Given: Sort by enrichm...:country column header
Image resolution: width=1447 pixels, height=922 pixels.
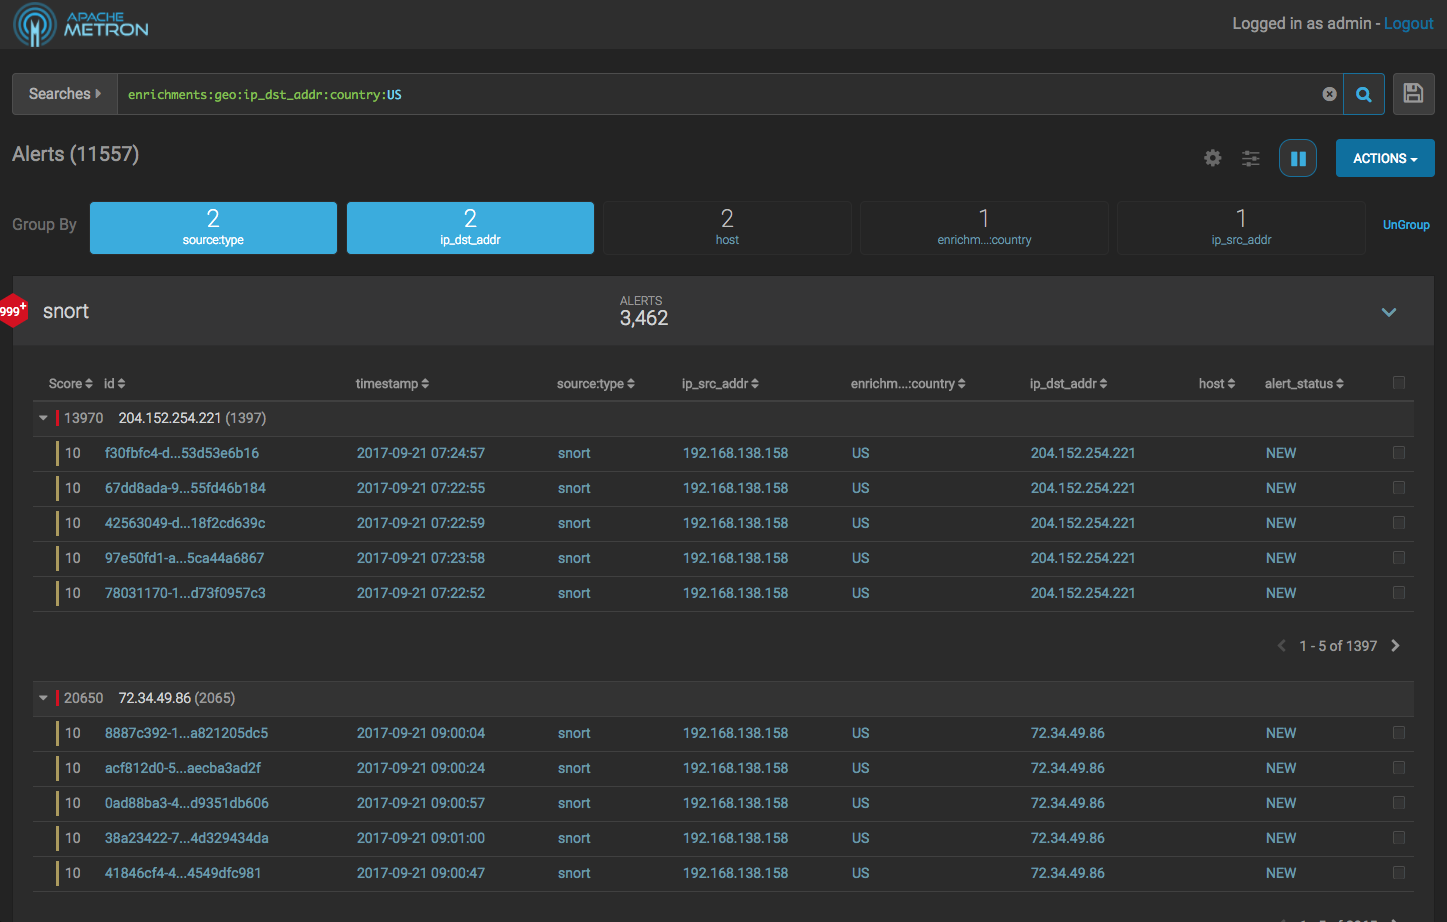Looking at the screenshot, I should (908, 384).
